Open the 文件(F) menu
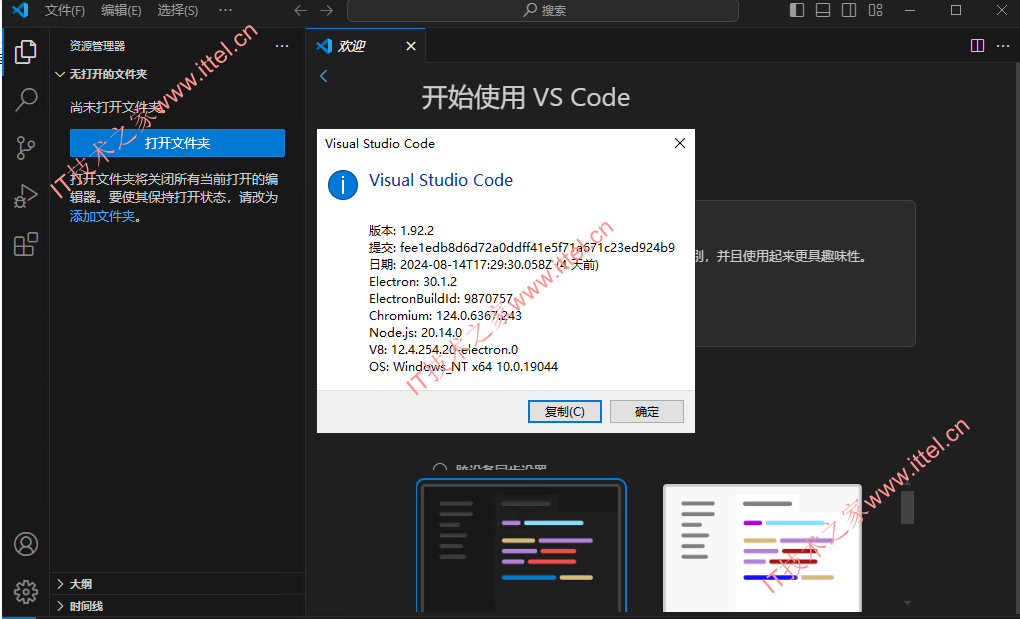This screenshot has width=1020, height=619. pyautogui.click(x=64, y=10)
